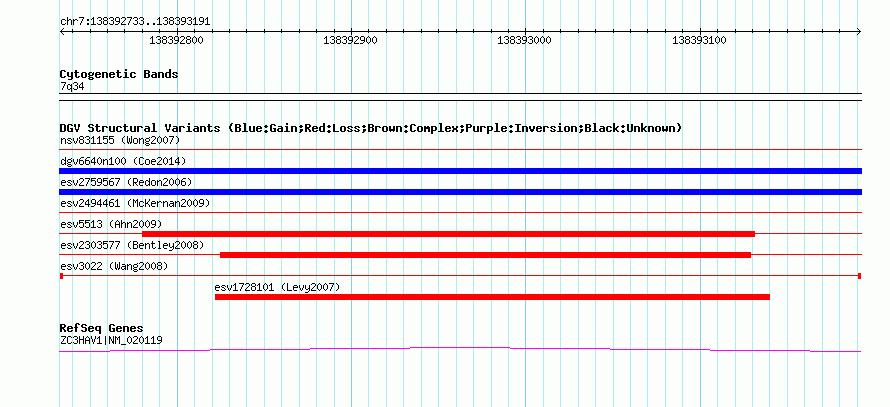Click the ZC3HAV1|NM_020119 gene label
The height and width of the screenshot is (407, 890).
[111, 341]
